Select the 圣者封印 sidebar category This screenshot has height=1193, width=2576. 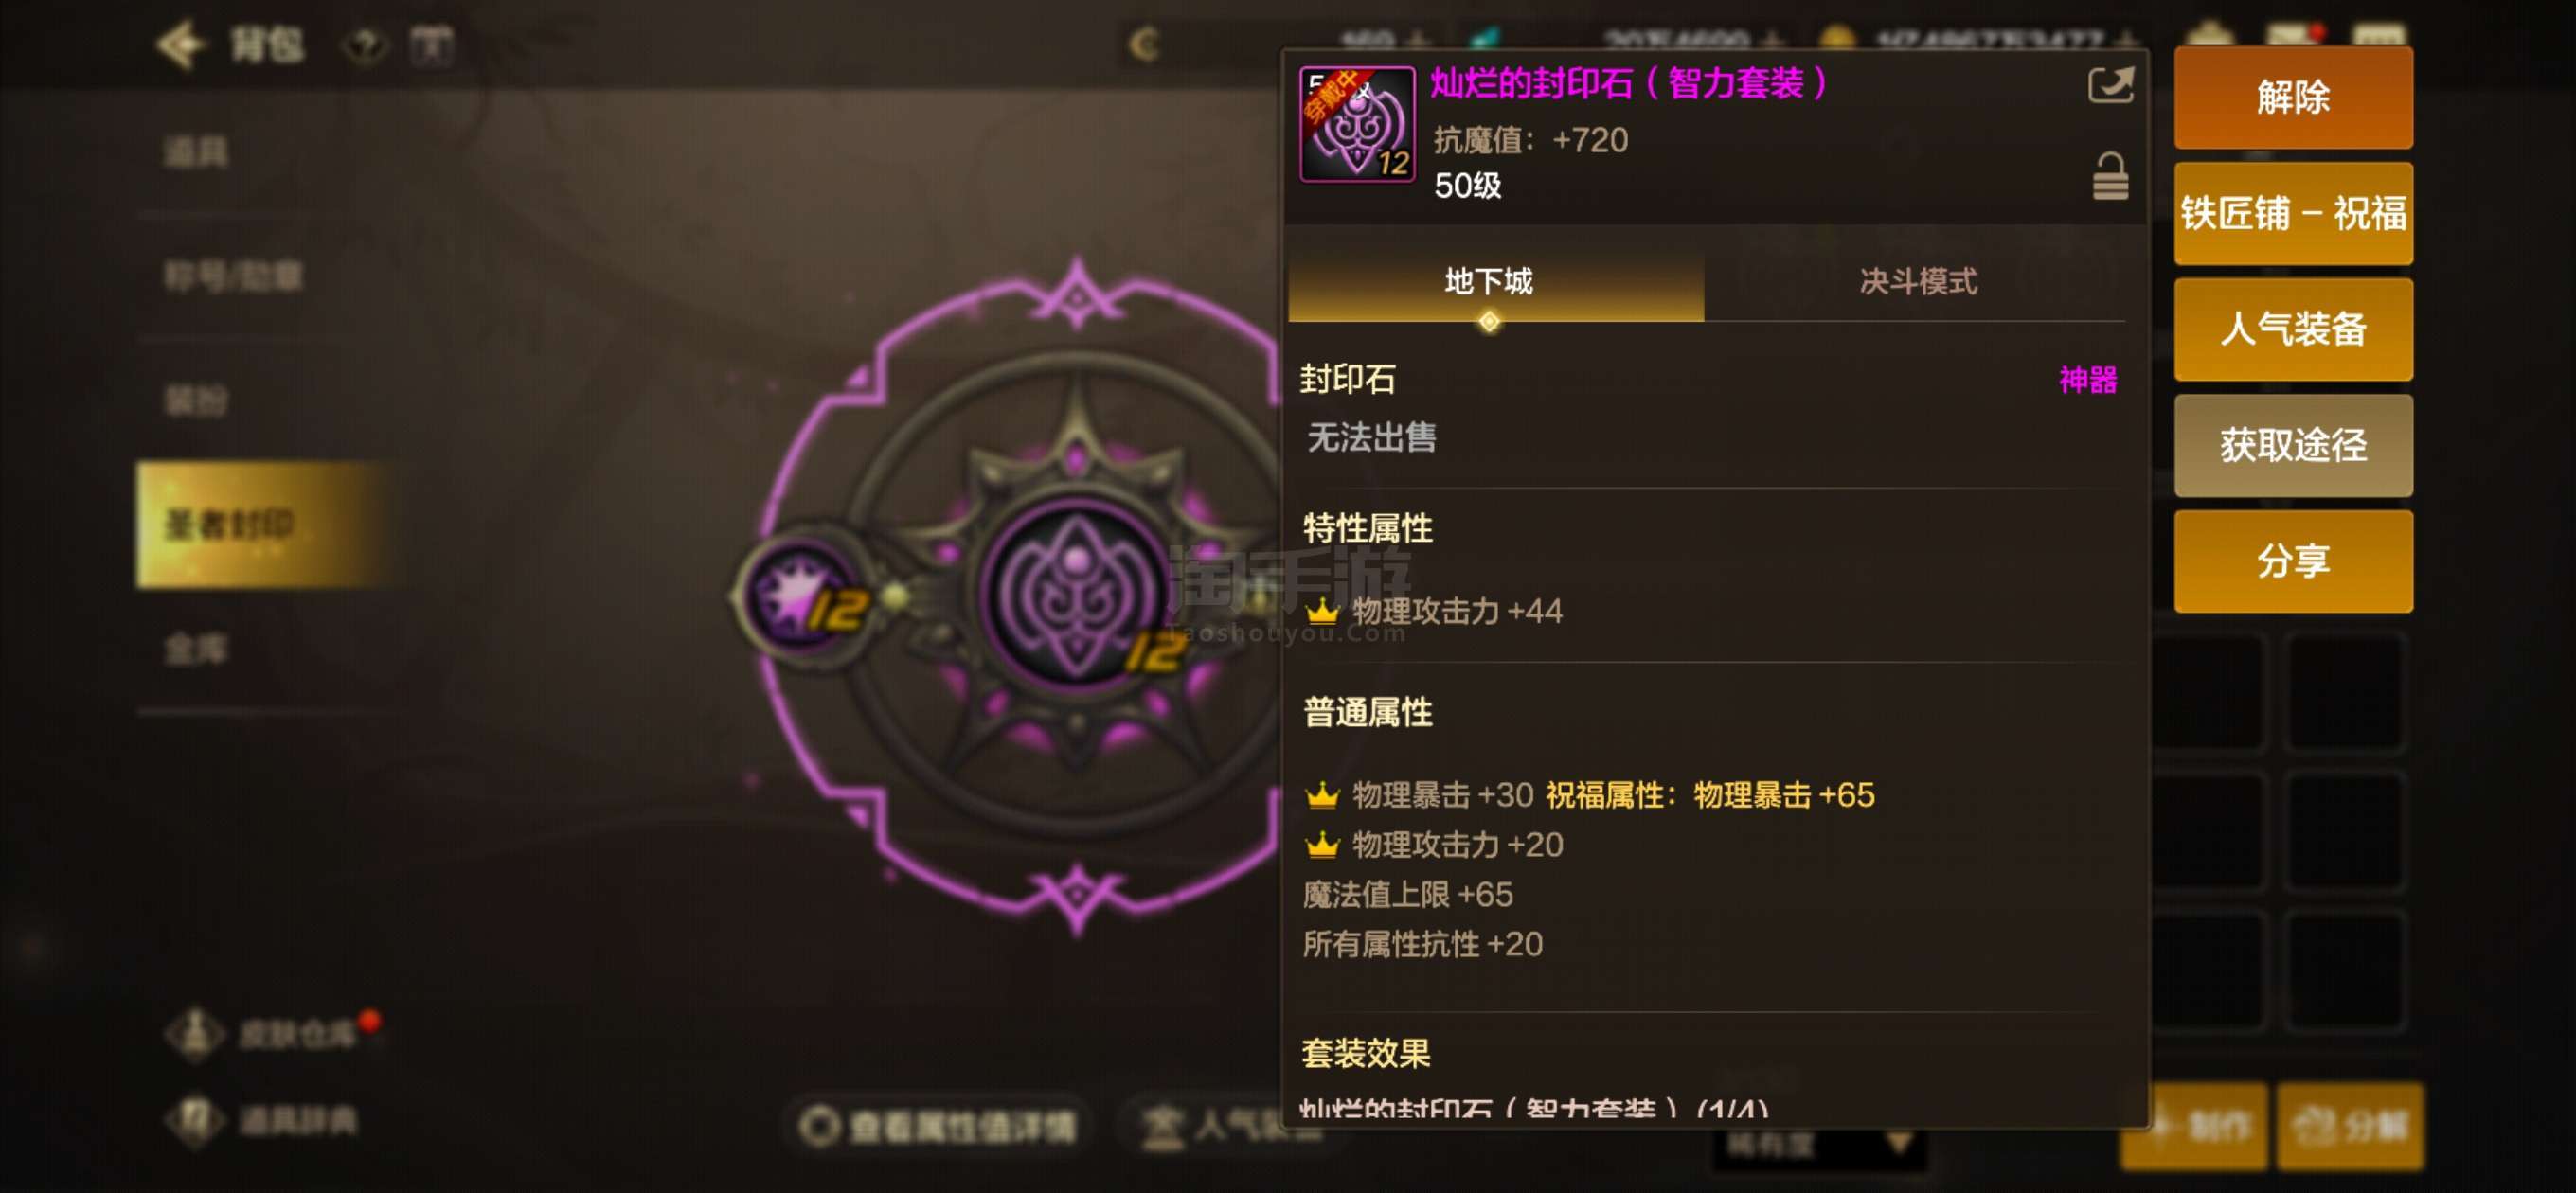pyautogui.click(x=262, y=524)
